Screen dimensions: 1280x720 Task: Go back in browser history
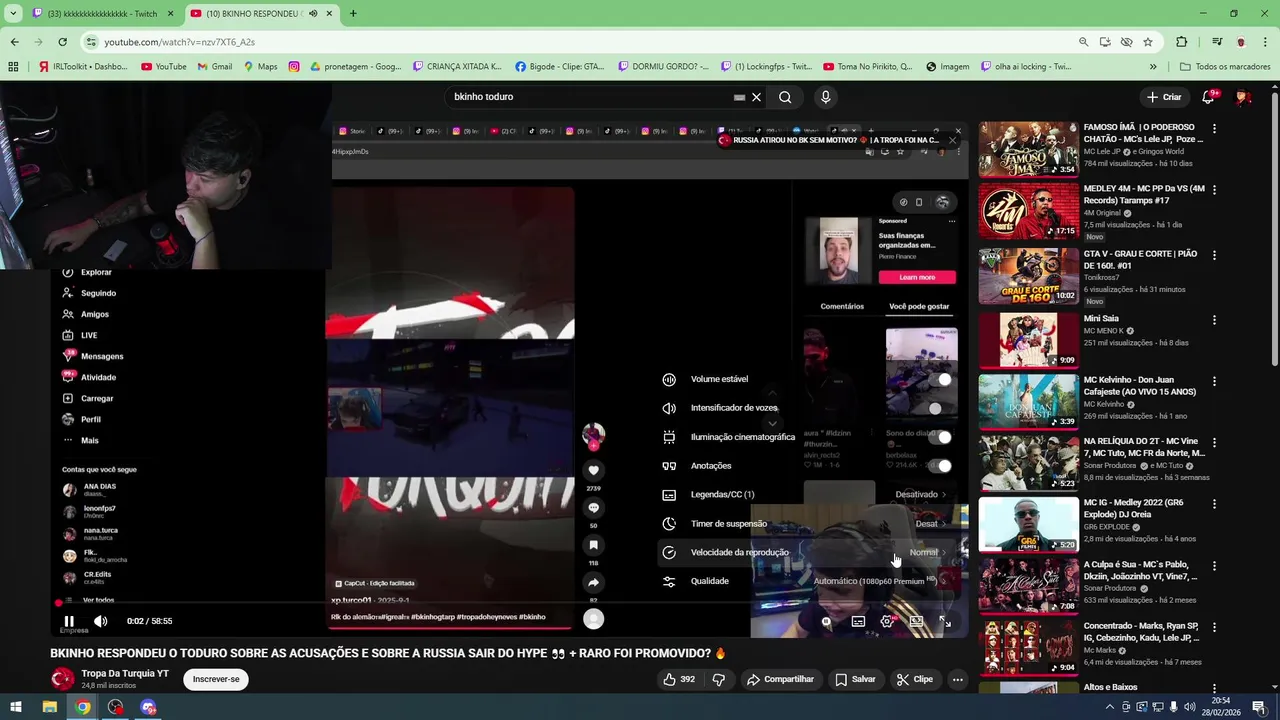[14, 42]
